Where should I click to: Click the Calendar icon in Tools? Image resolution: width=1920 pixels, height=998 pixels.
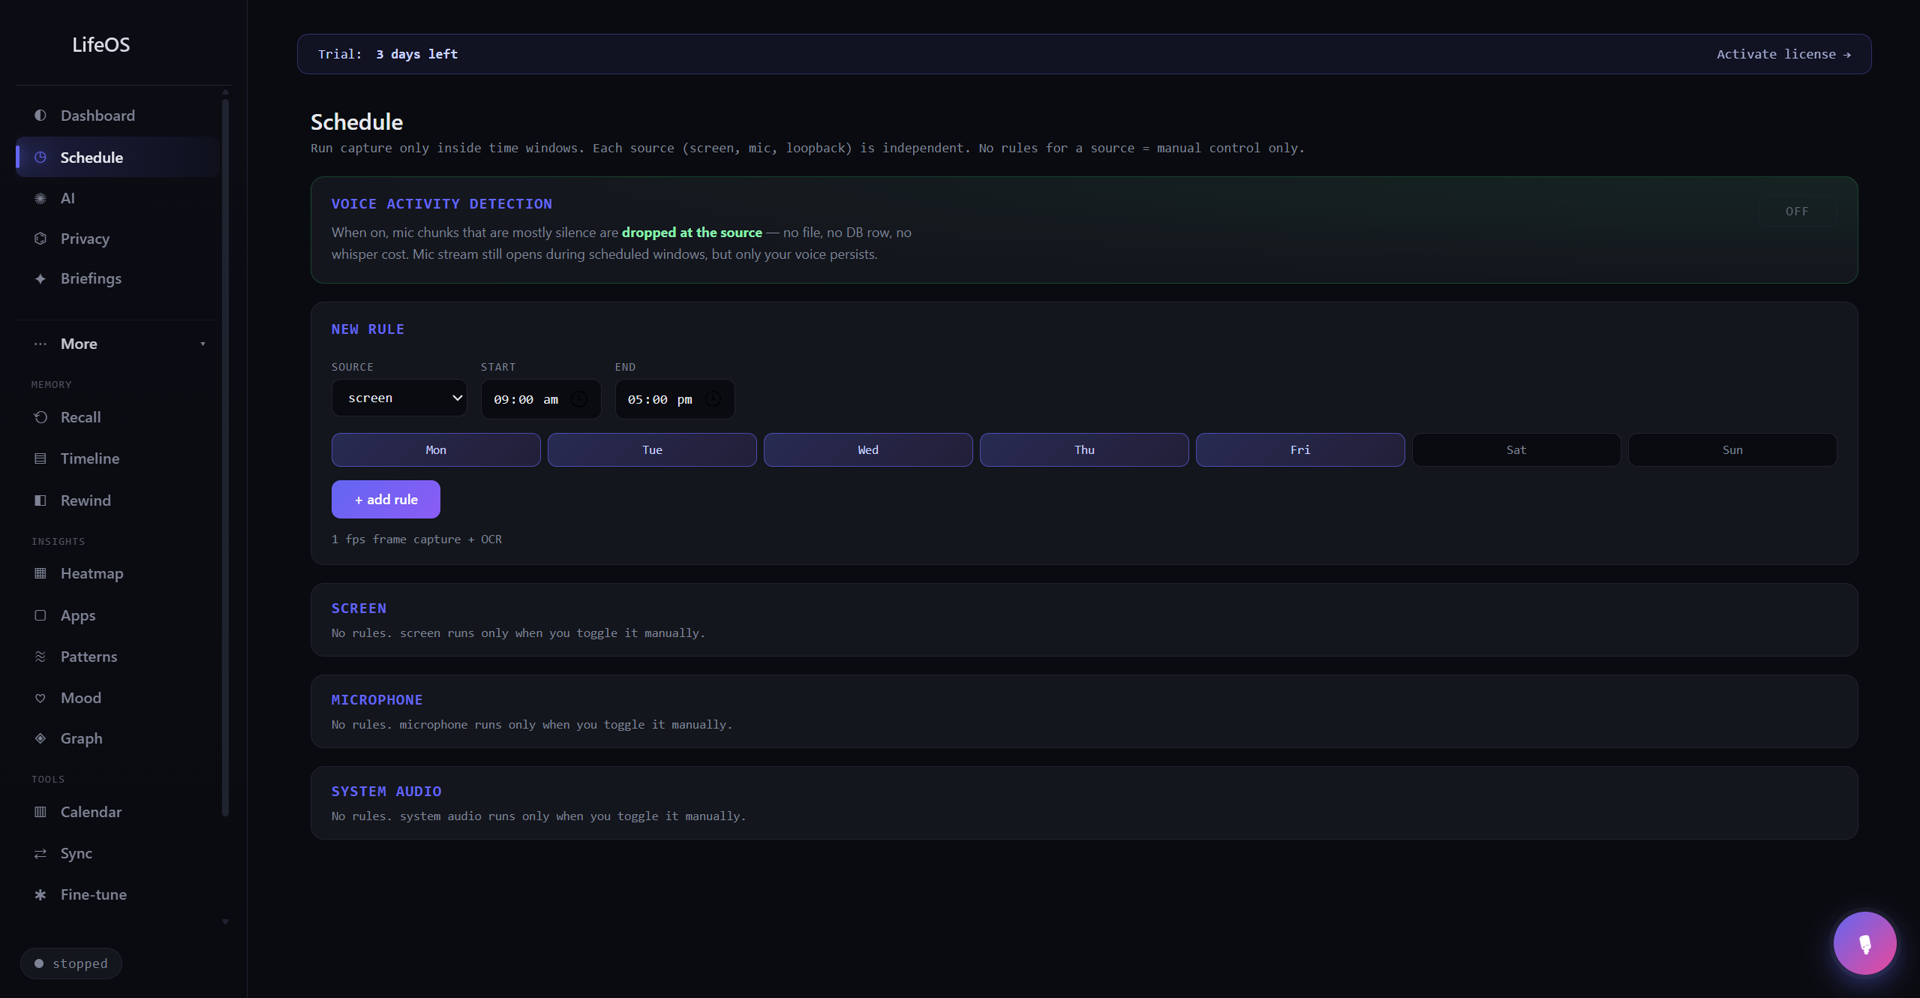coord(40,812)
